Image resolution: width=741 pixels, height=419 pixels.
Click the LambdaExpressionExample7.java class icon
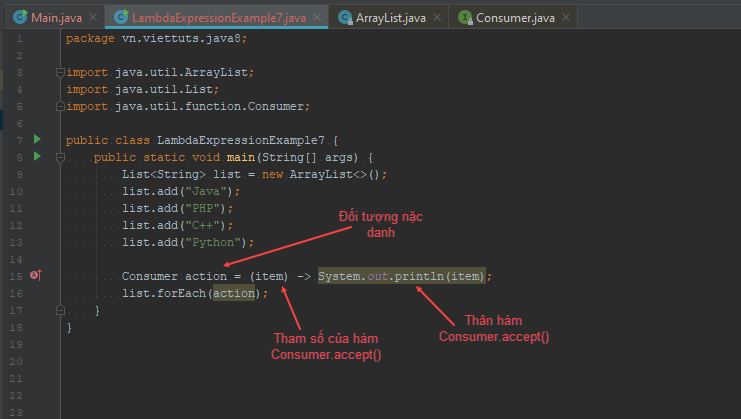pyautogui.click(x=121, y=17)
